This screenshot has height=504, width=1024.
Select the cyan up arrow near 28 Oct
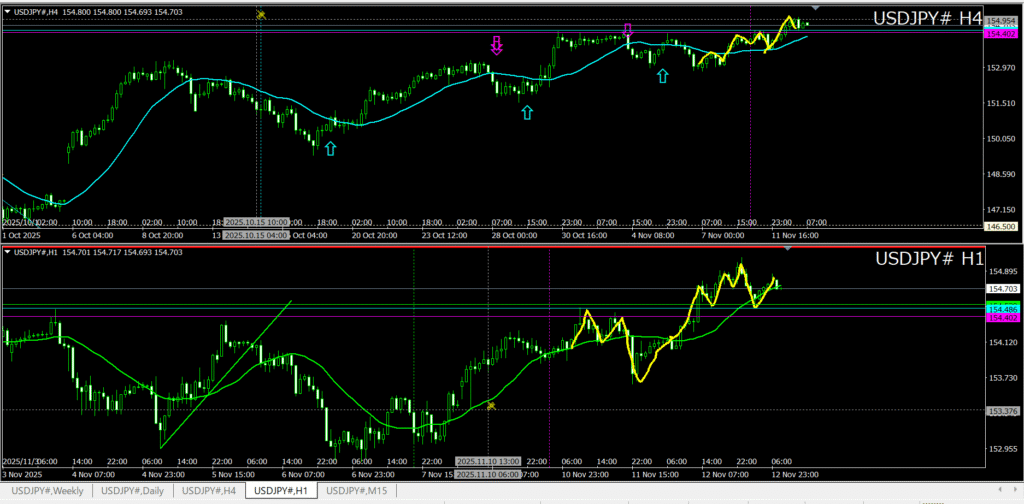527,113
